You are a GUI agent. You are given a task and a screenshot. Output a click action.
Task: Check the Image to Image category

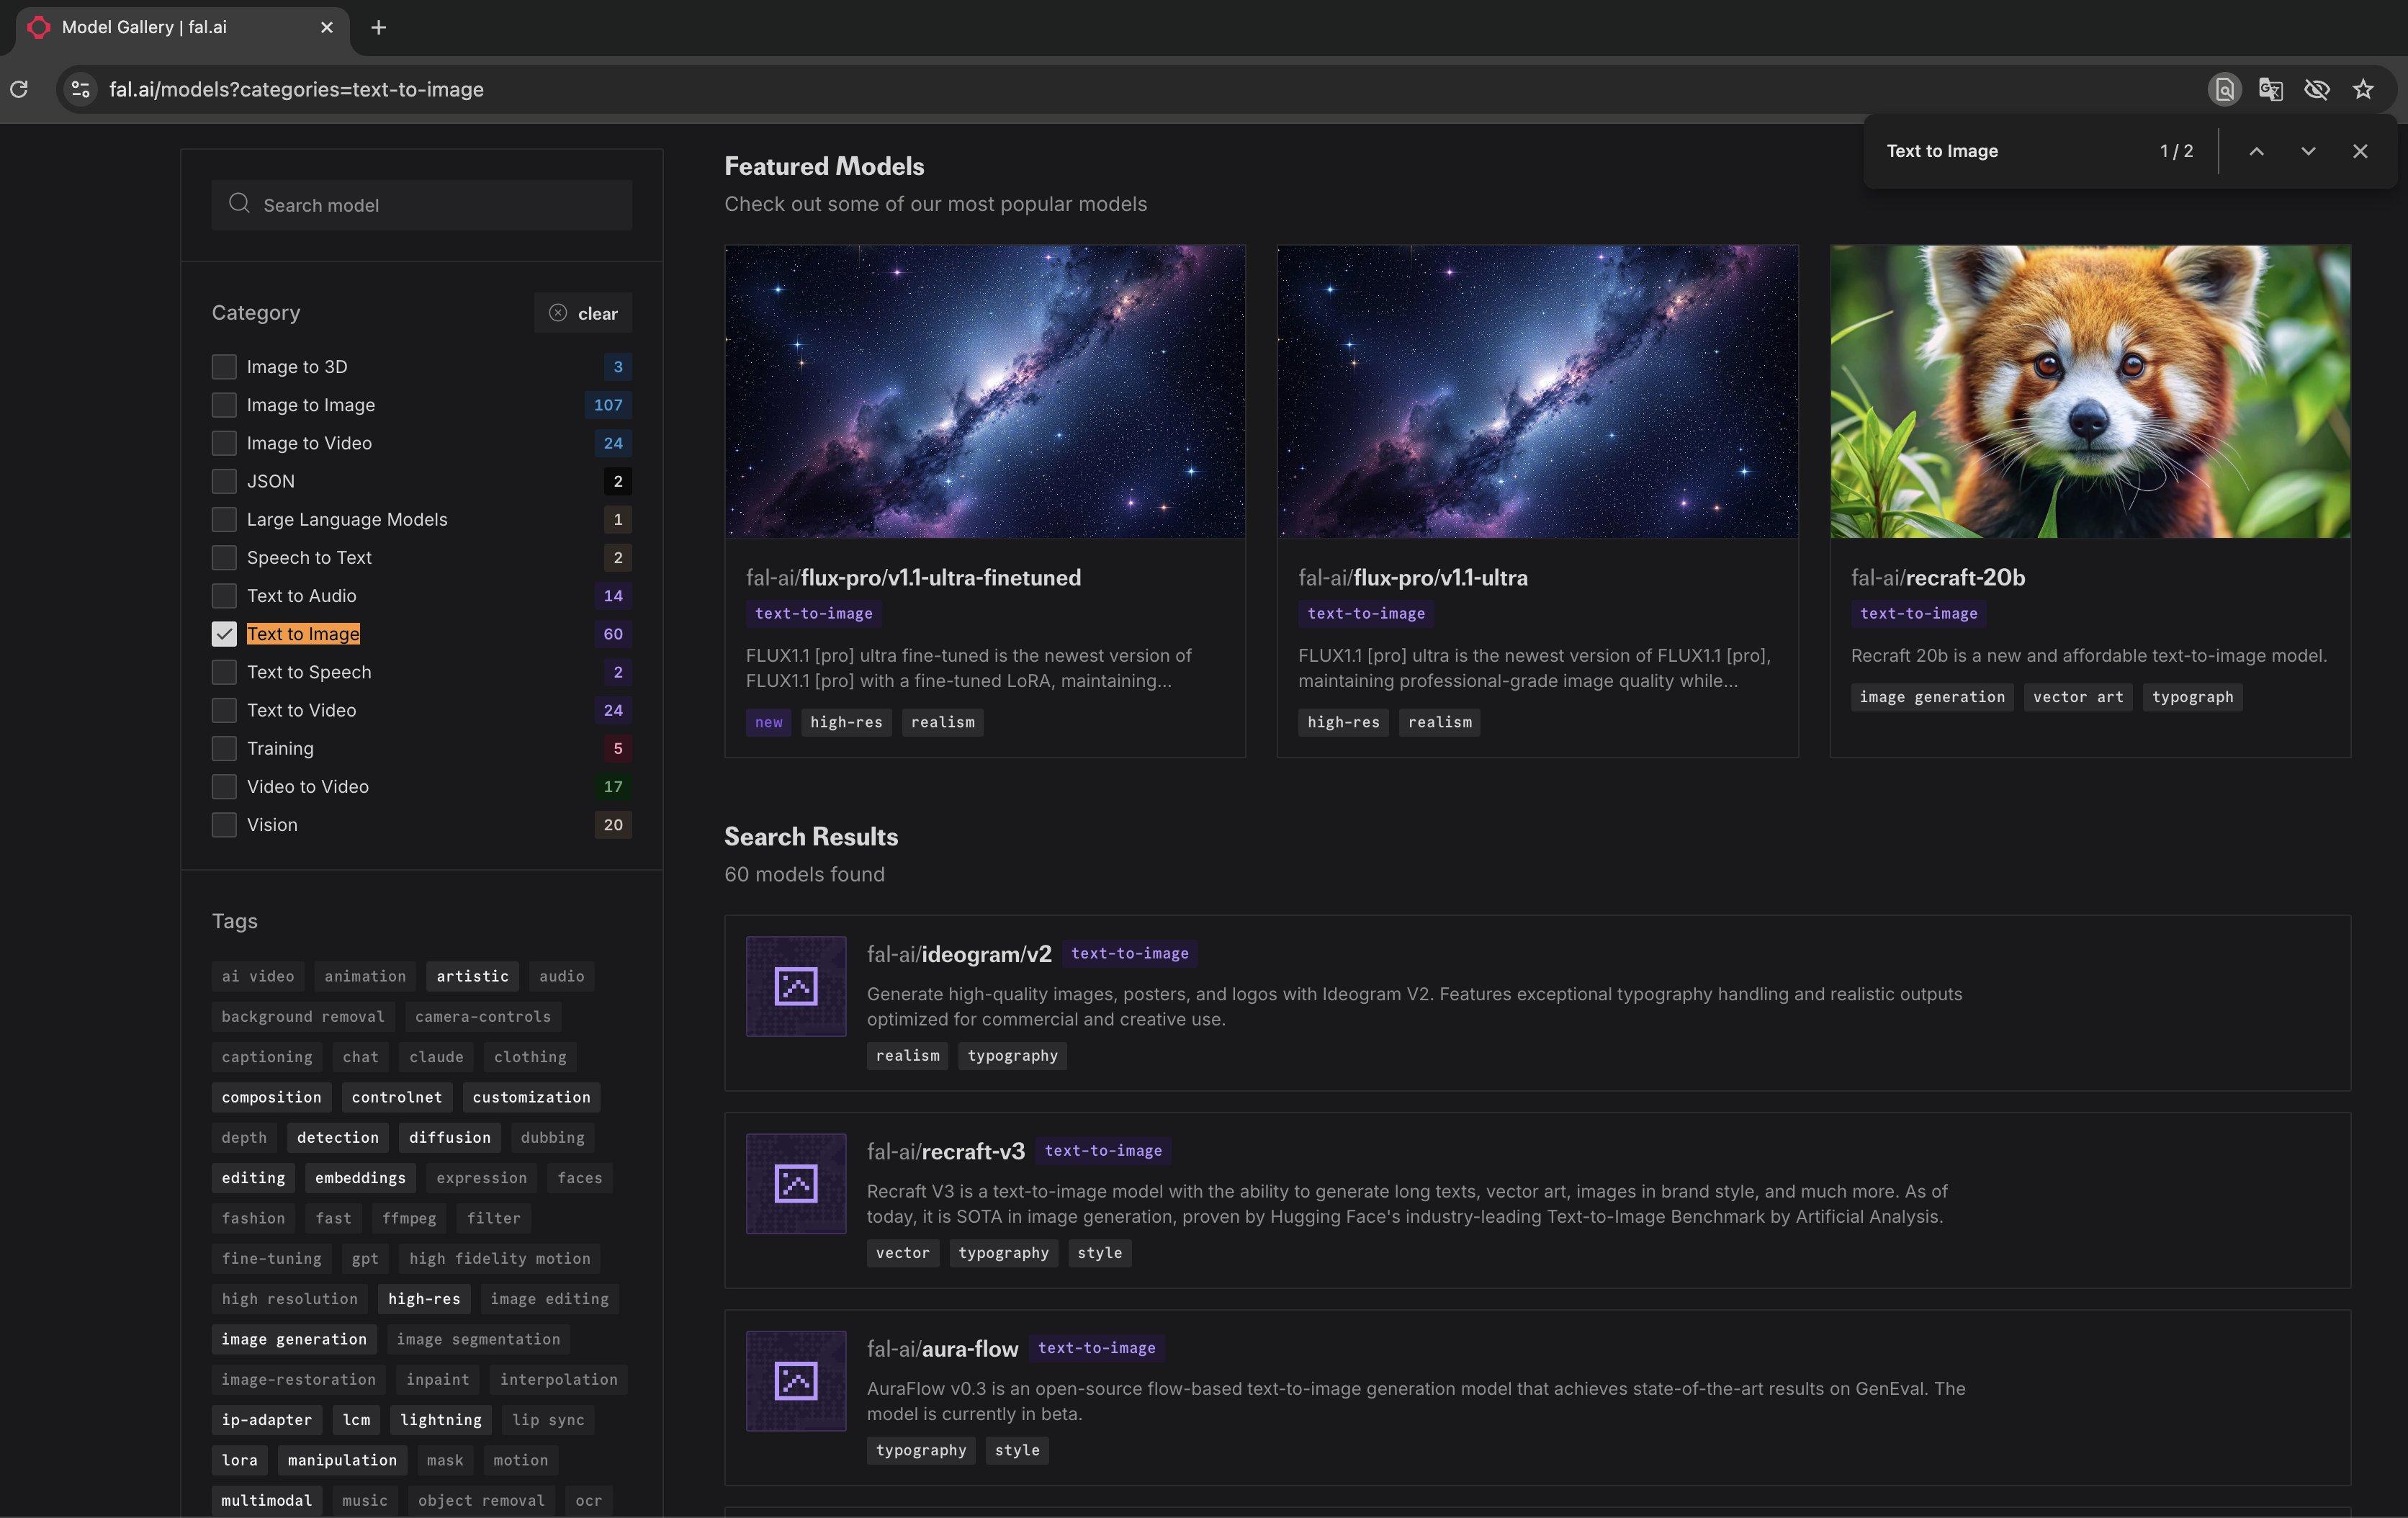224,405
